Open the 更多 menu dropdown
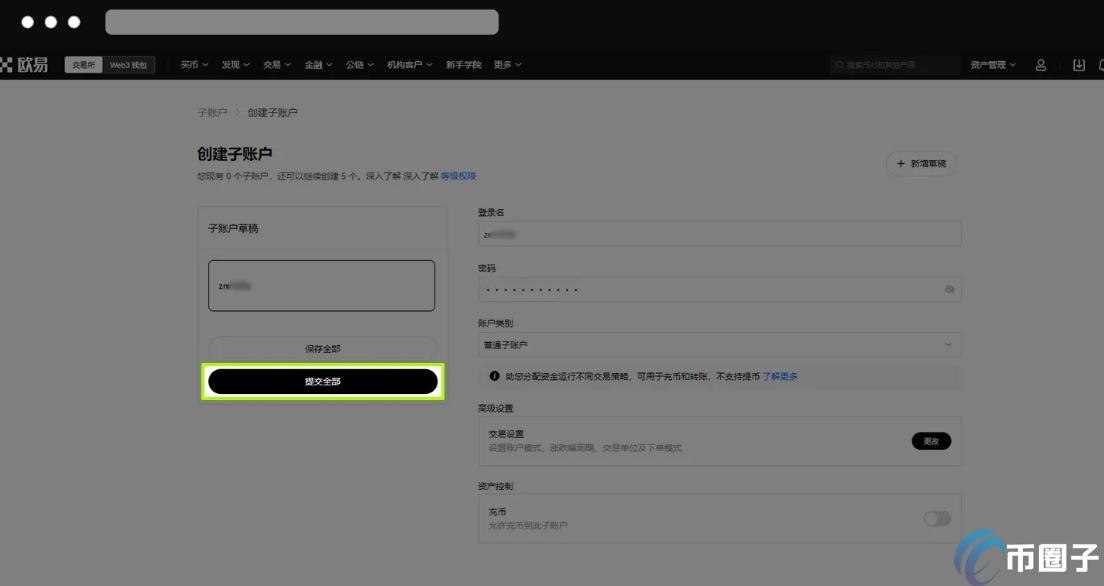This screenshot has width=1104, height=586. coord(506,64)
